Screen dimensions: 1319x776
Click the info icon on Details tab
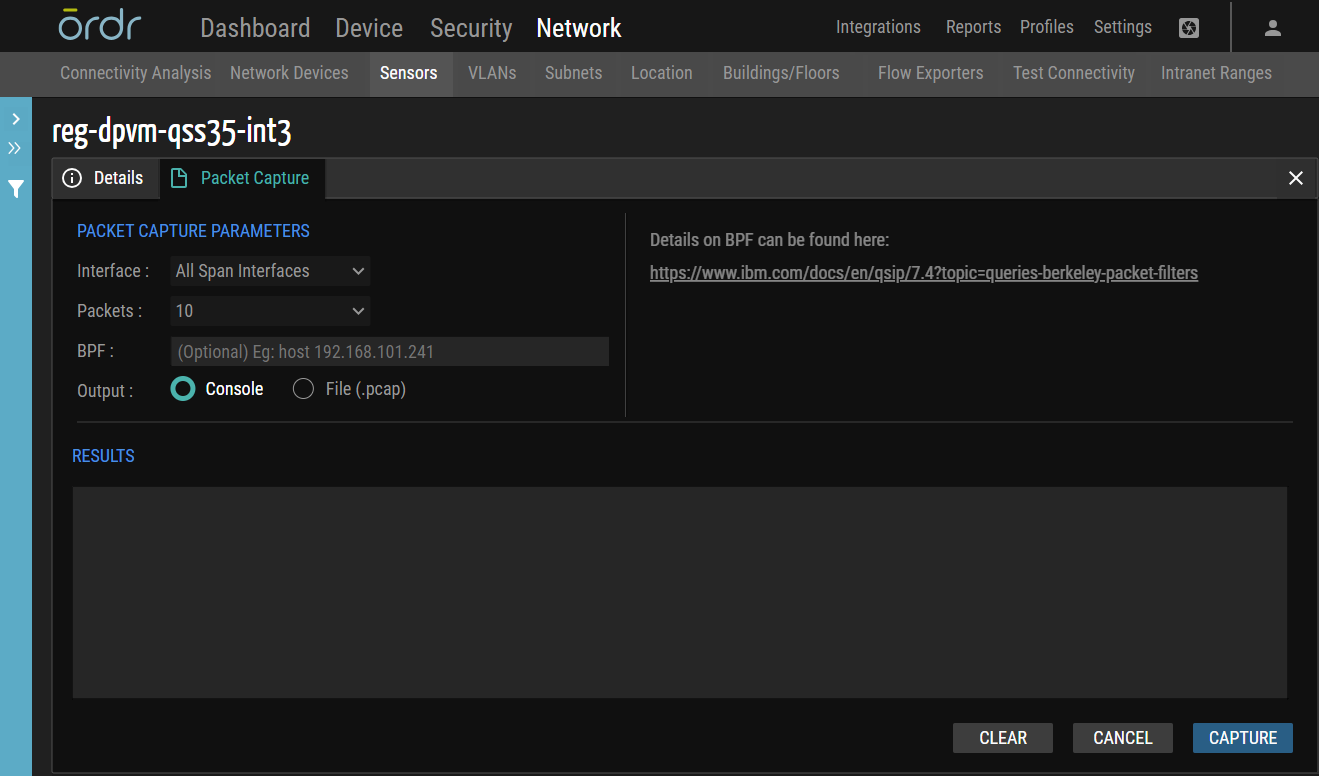pyautogui.click(x=72, y=177)
